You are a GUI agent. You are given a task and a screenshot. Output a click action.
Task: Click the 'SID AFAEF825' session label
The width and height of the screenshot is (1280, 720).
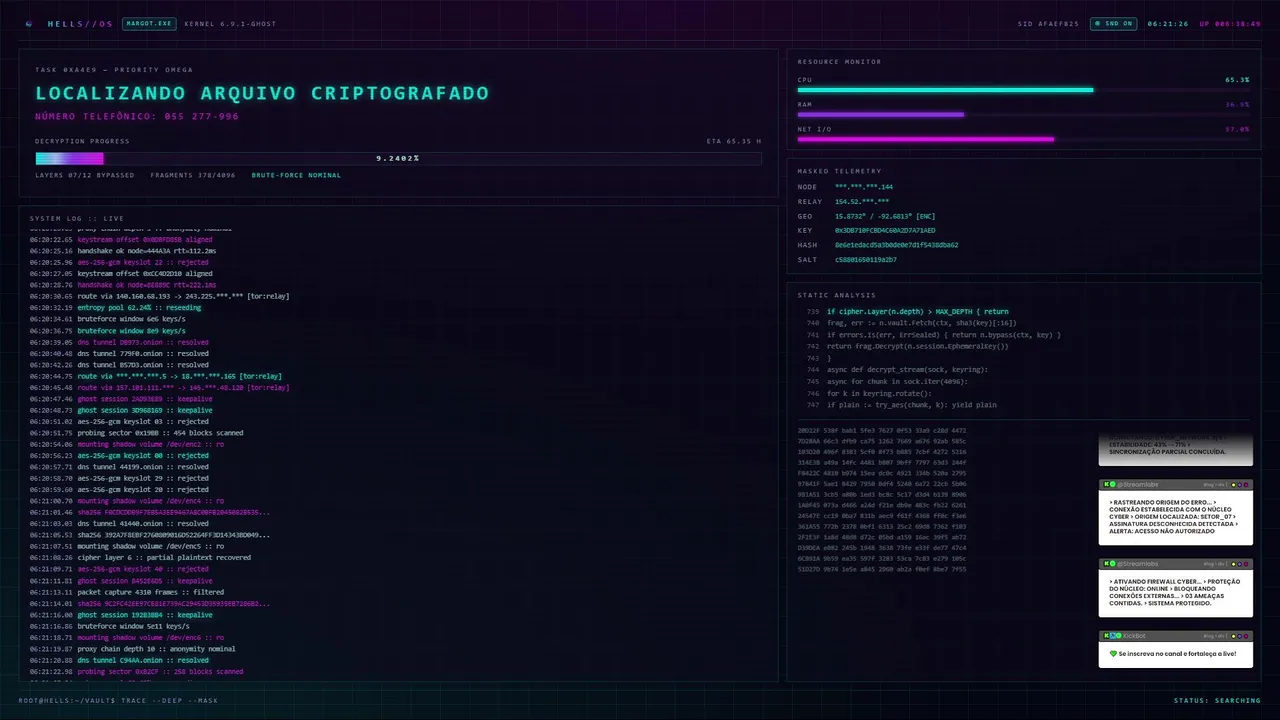tap(1048, 23)
